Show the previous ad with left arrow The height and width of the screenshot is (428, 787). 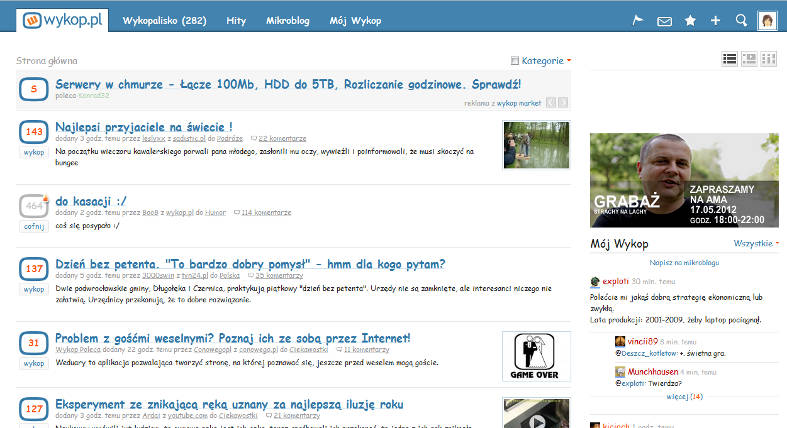(x=551, y=103)
